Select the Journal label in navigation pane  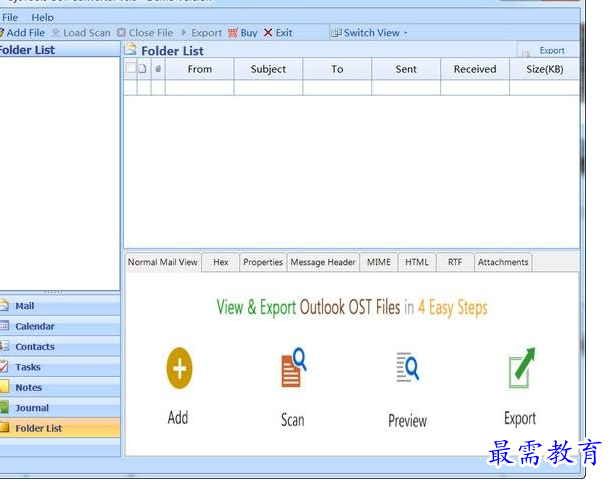pyautogui.click(x=32, y=408)
